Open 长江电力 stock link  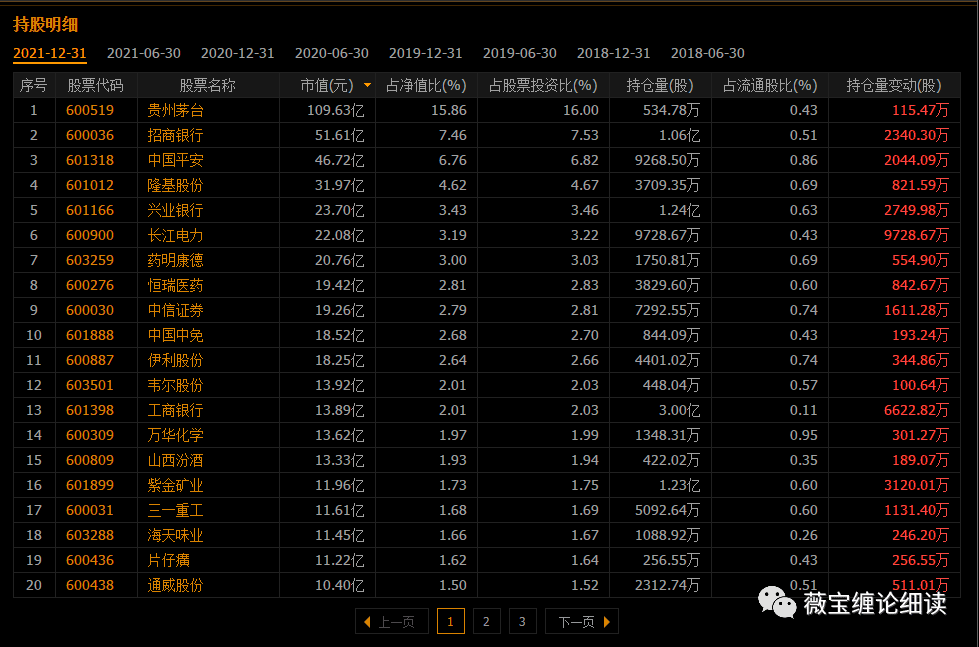tap(175, 235)
